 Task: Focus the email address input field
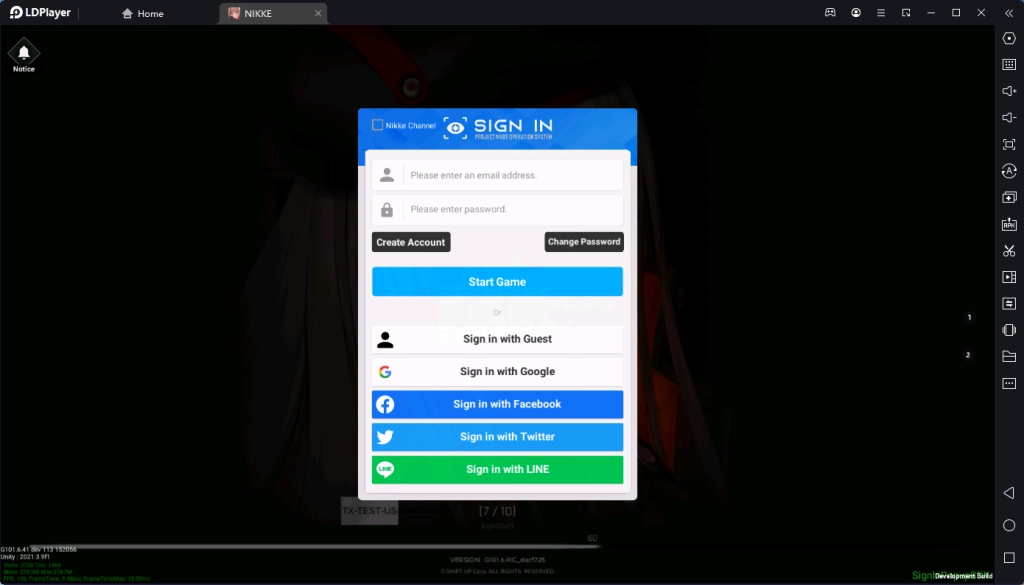point(497,175)
